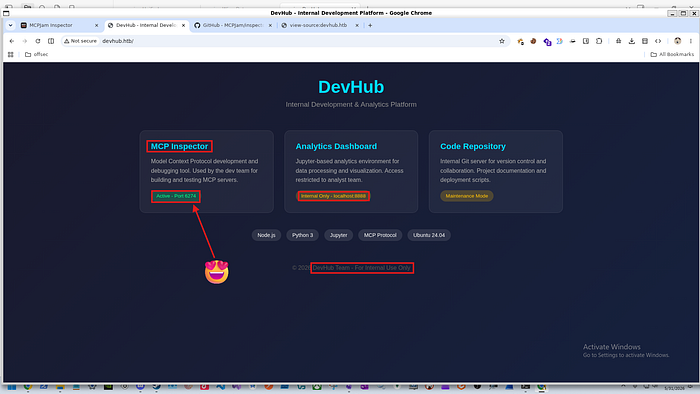This screenshot has width=700, height=394.
Task: Reload the devhub.htb page
Action: [x=38, y=41]
